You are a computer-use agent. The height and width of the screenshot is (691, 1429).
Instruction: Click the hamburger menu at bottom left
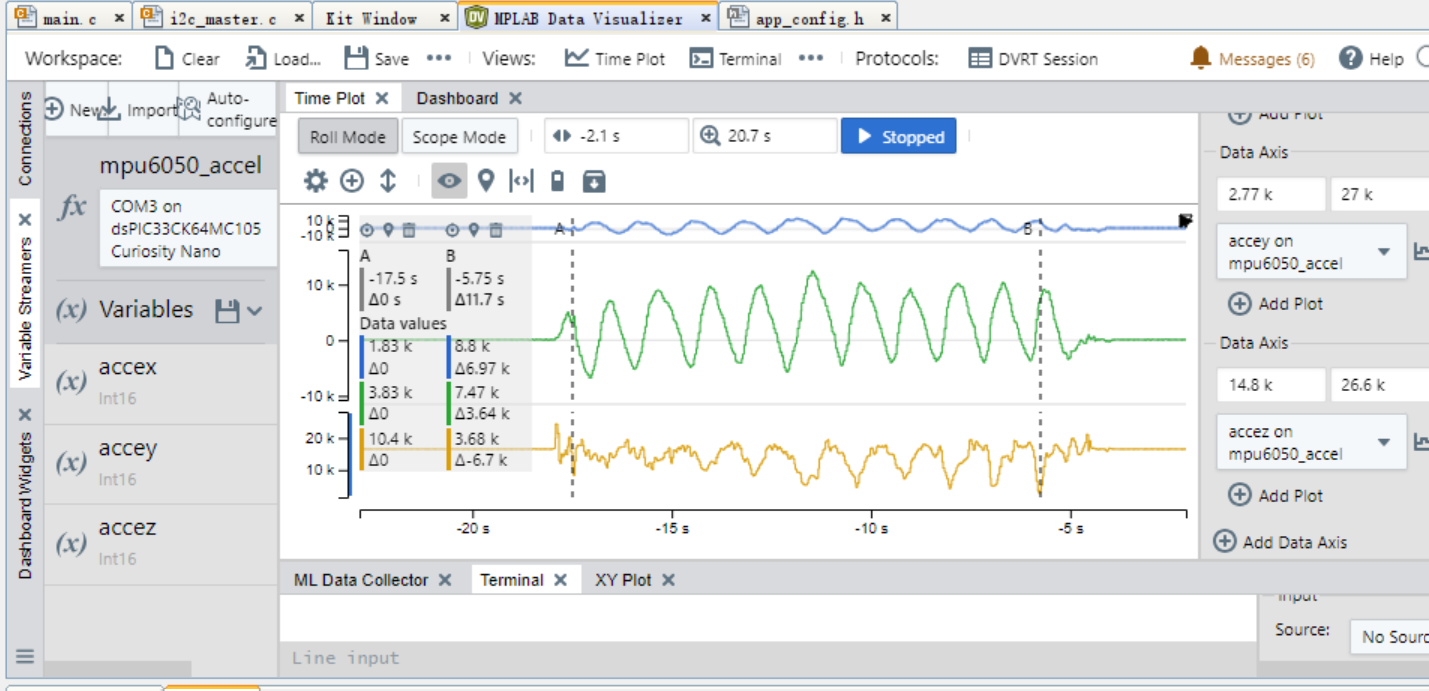25,656
